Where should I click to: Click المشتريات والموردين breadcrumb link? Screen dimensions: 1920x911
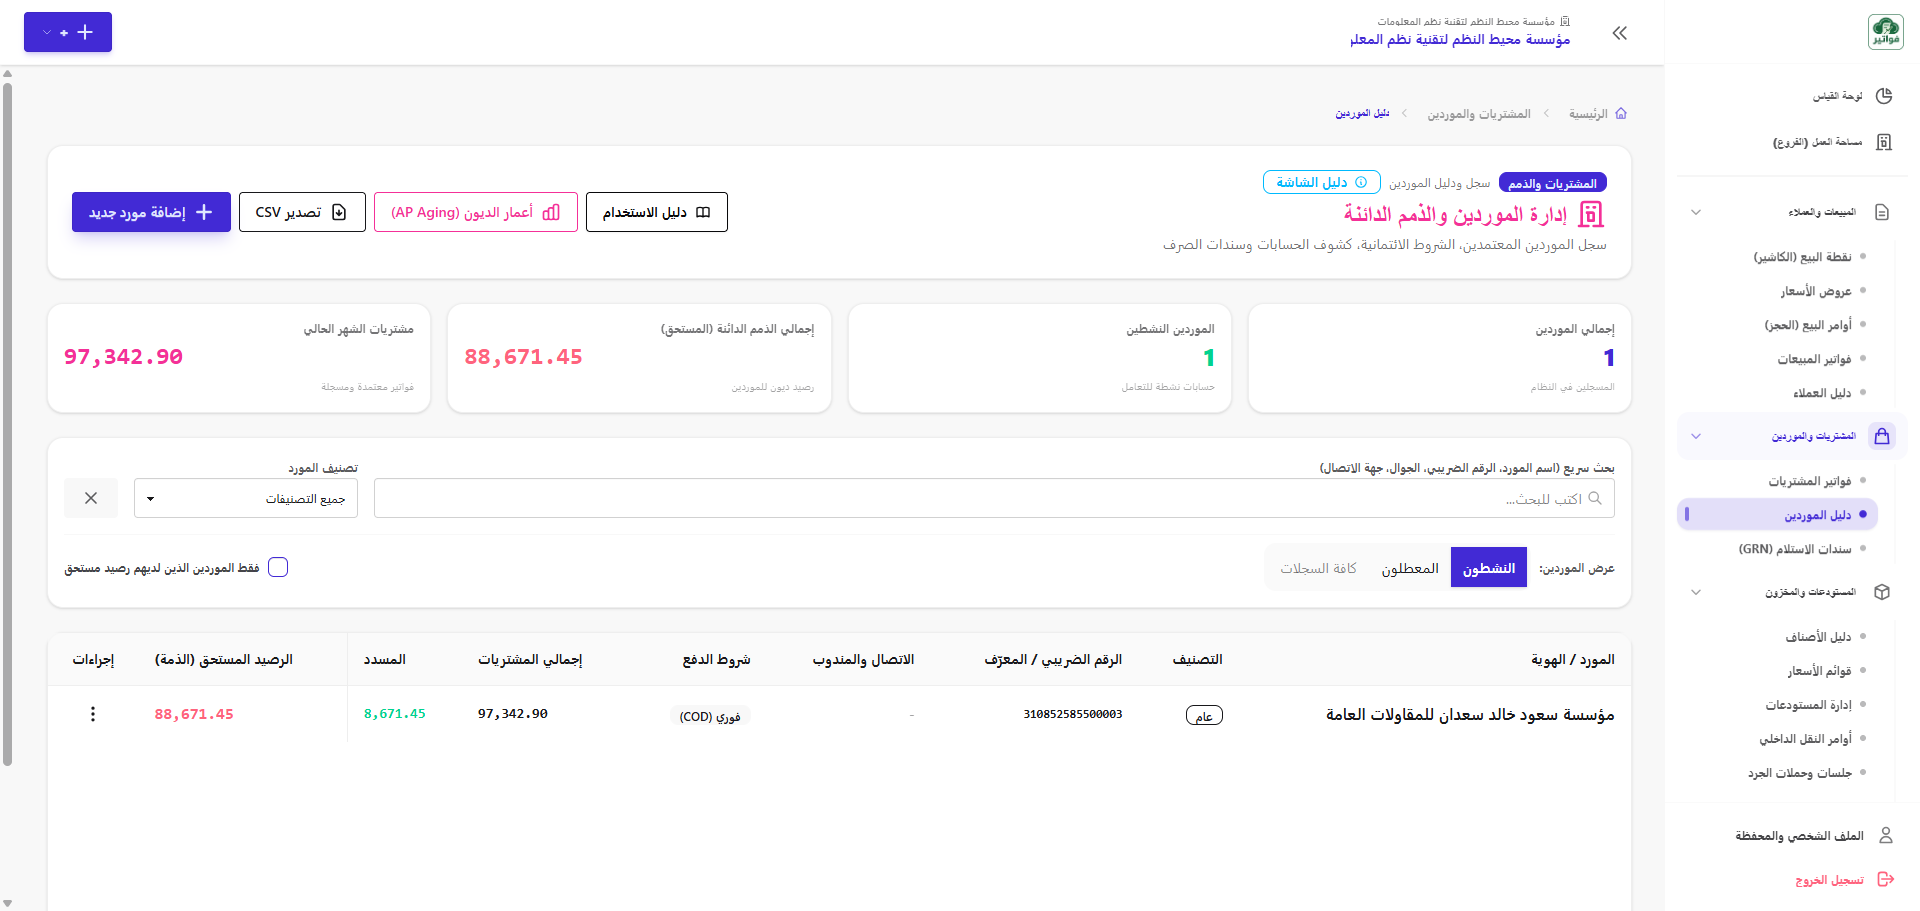click(x=1479, y=114)
